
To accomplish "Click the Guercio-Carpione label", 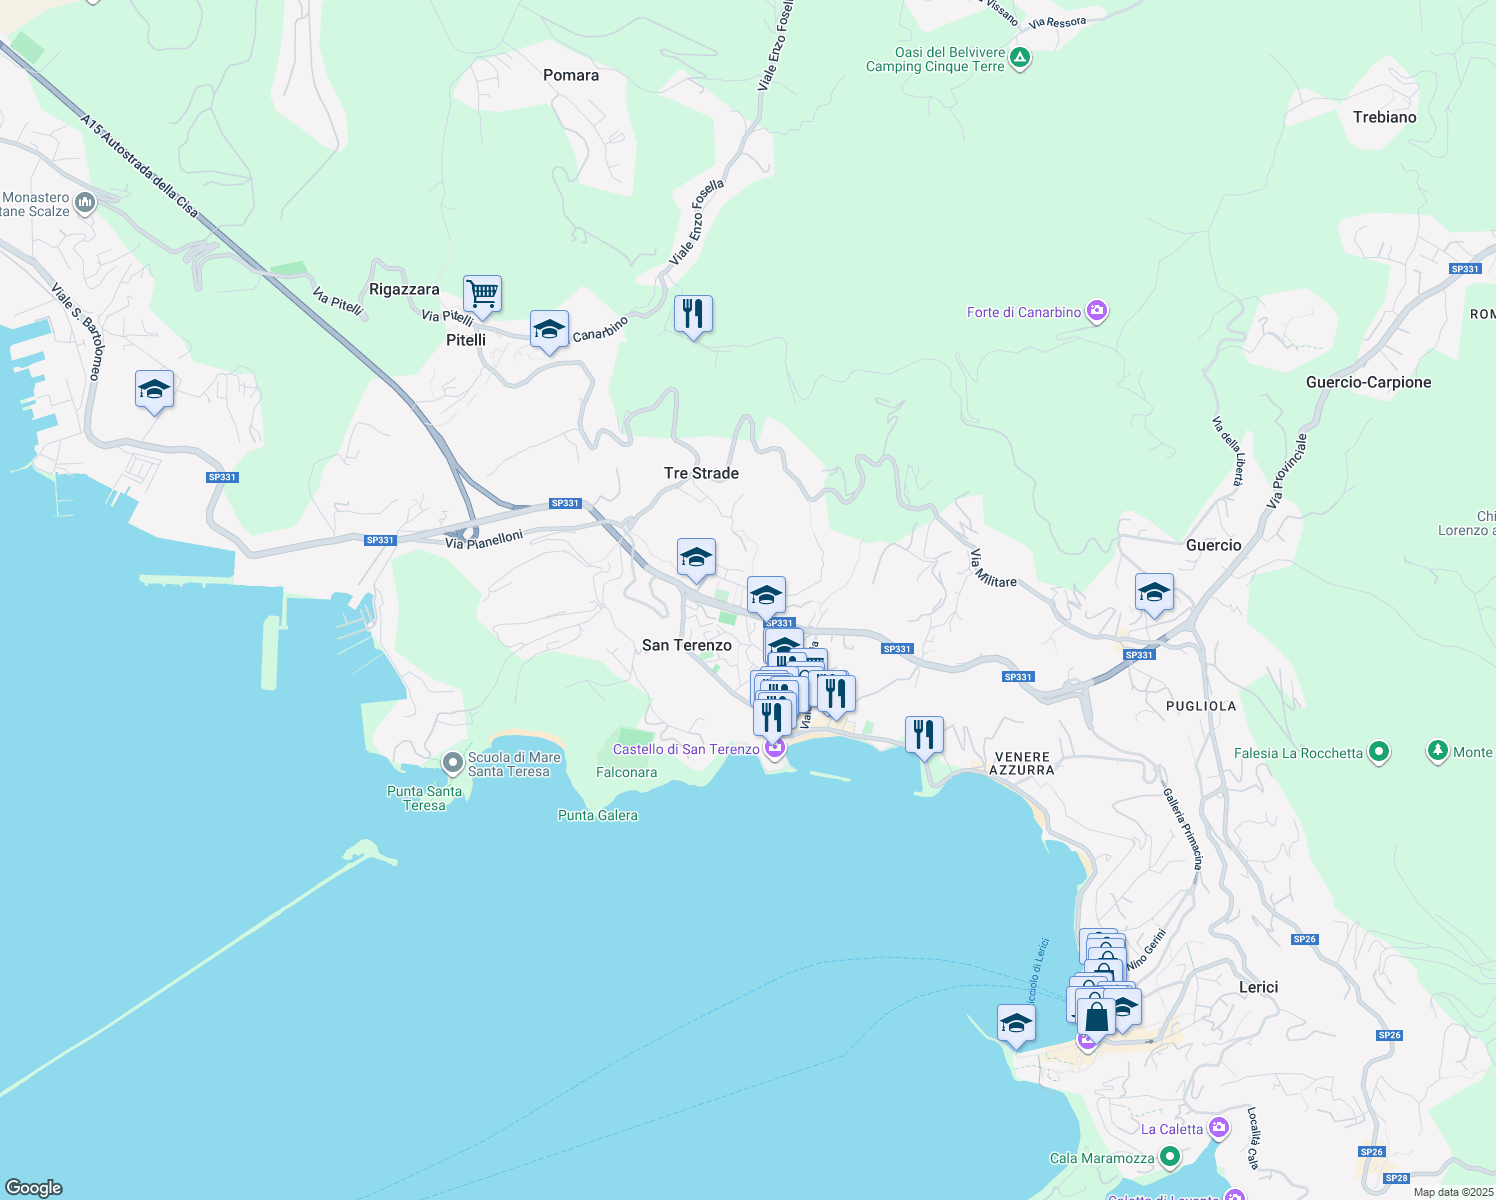I will coord(1368,382).
